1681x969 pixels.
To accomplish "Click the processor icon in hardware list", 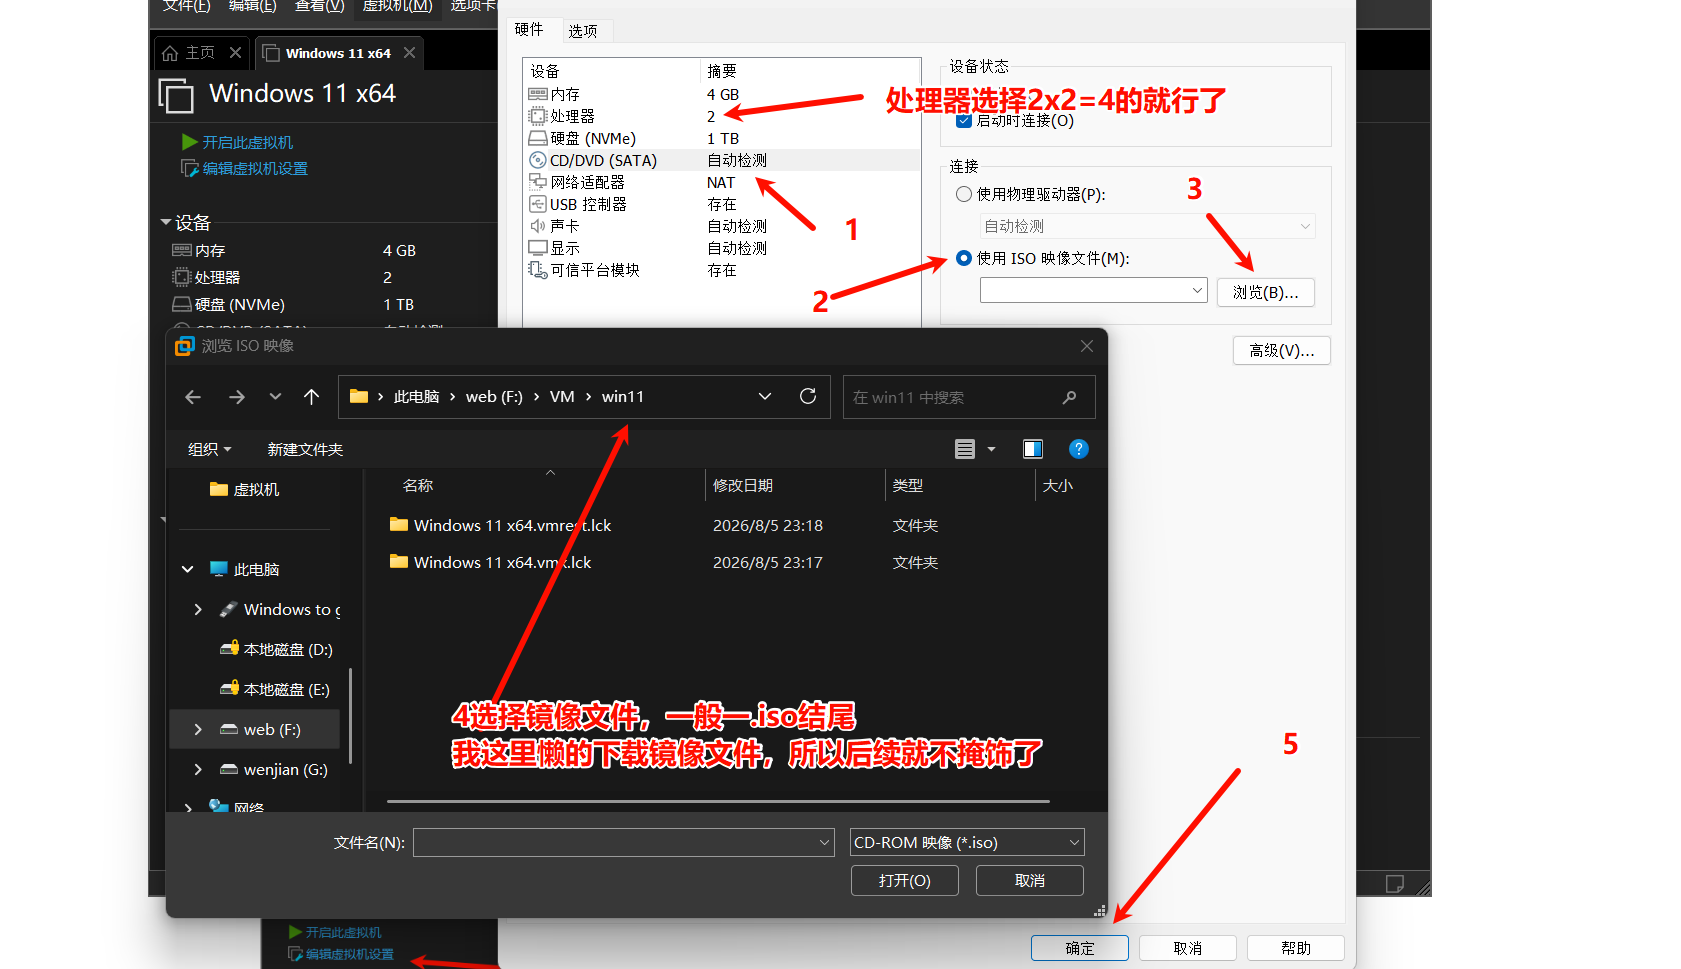I will coord(538,116).
